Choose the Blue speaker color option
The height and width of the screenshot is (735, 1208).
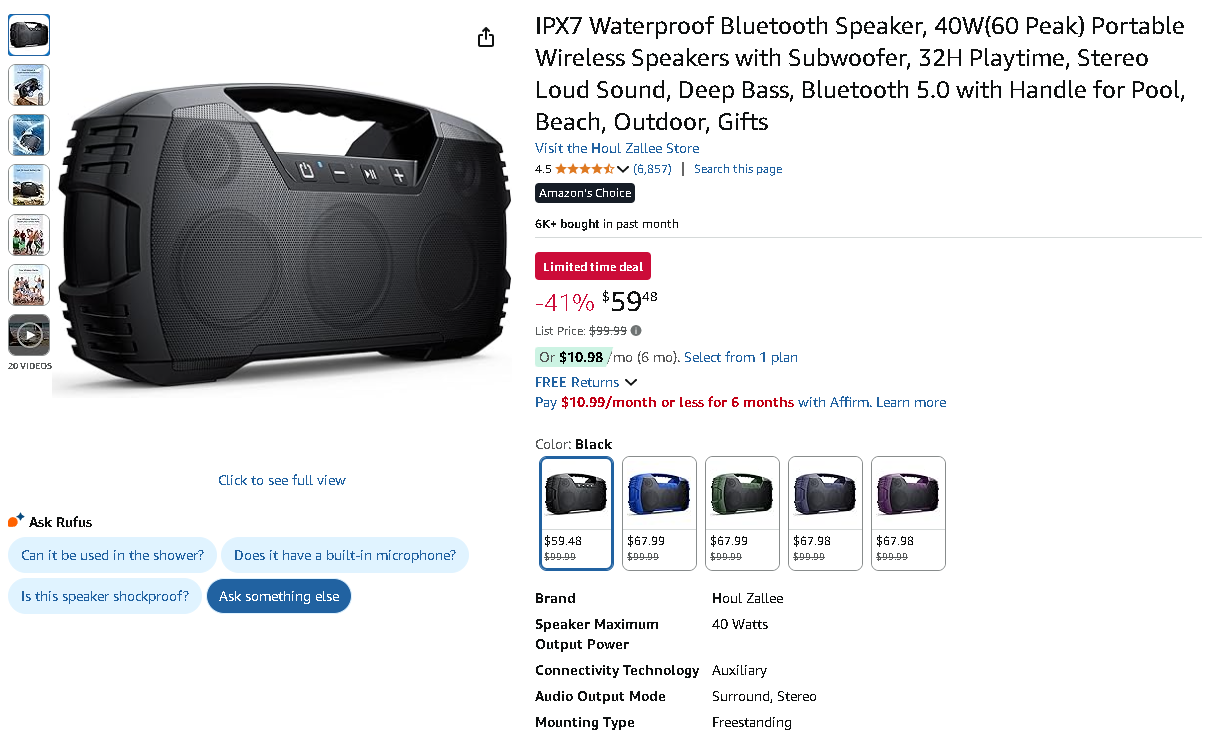[659, 513]
